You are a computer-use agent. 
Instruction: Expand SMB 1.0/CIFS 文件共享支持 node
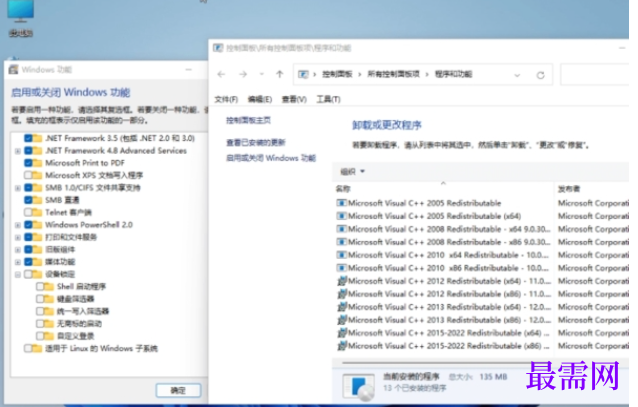tap(17, 188)
